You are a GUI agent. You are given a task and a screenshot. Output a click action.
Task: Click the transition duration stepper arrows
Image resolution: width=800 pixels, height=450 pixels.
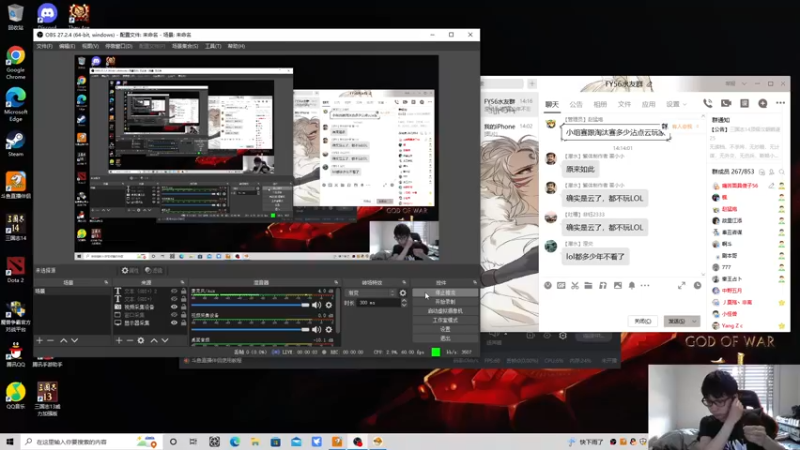point(404,303)
